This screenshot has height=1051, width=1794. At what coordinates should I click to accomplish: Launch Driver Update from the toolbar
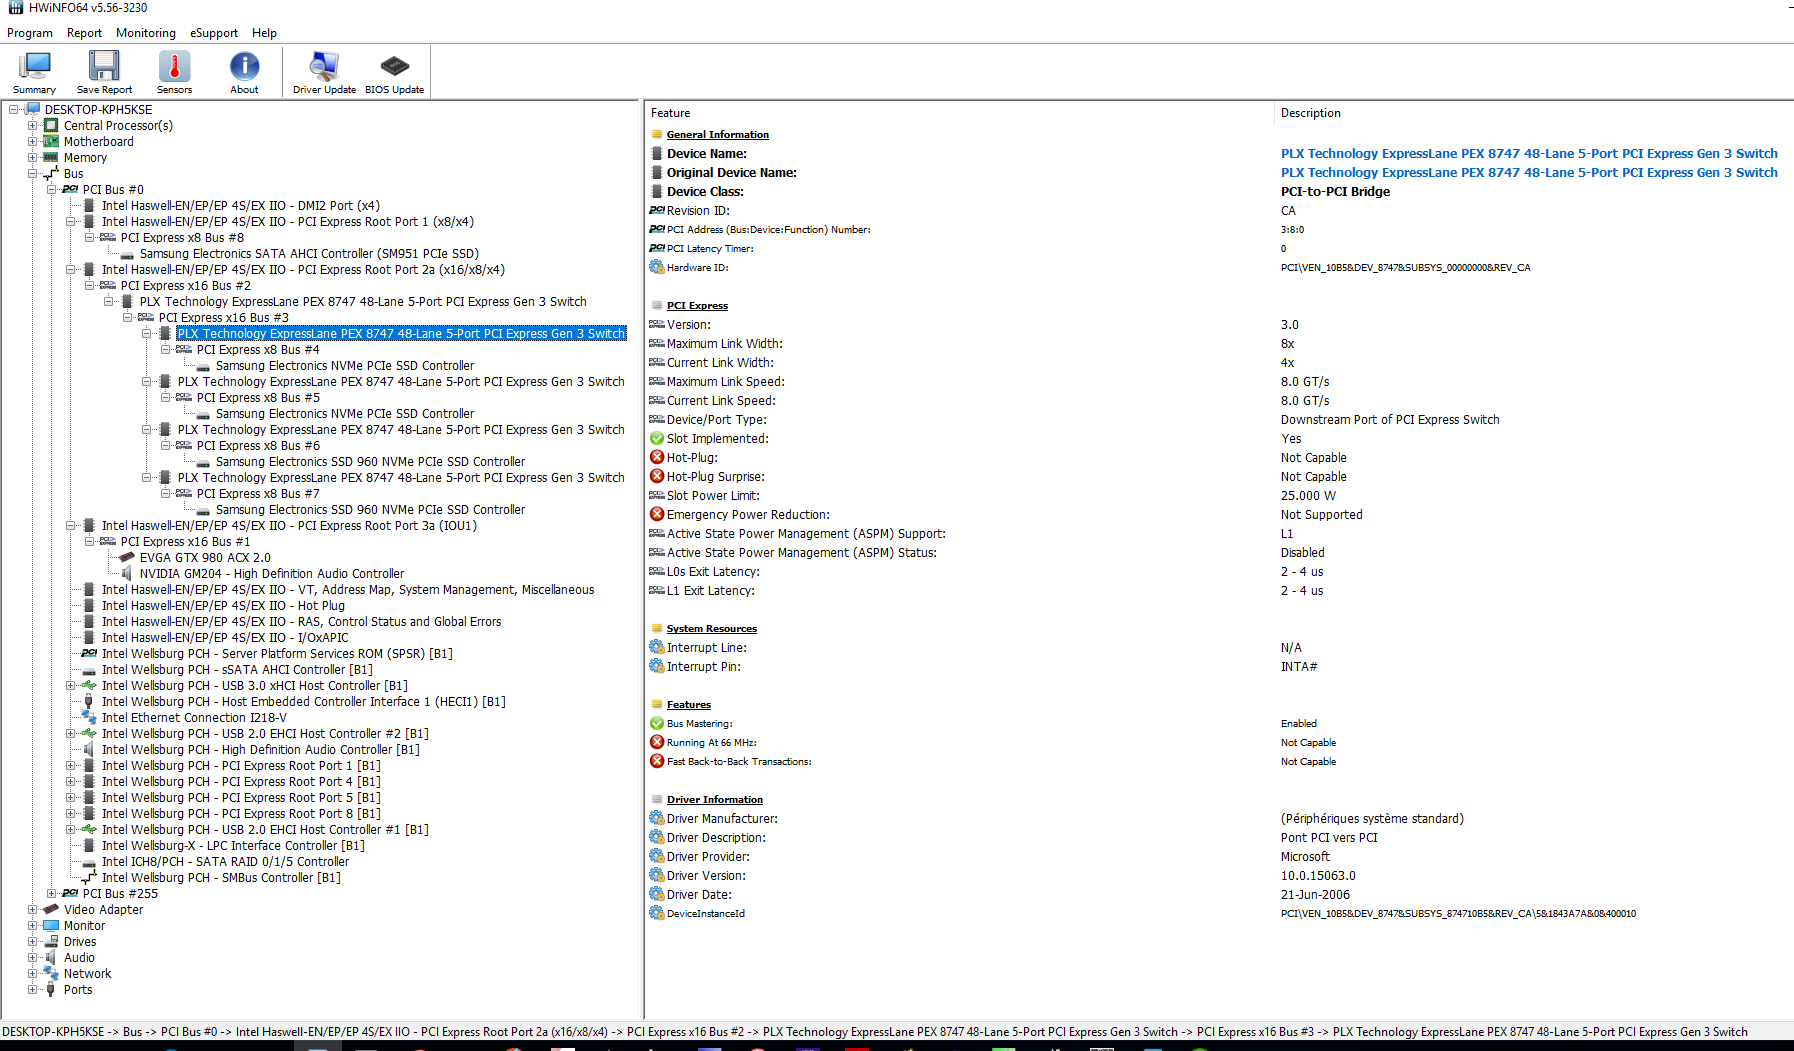coord(324,71)
